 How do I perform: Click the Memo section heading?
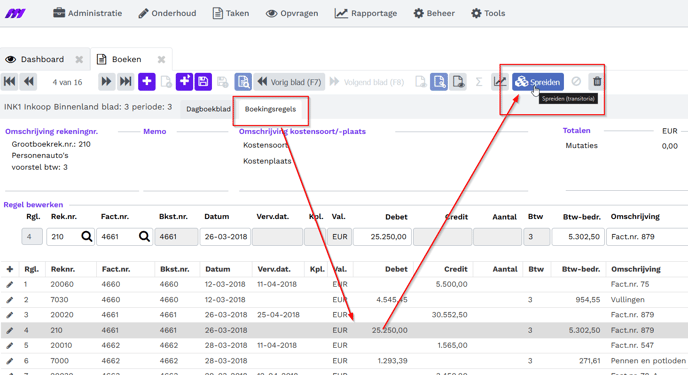click(154, 131)
